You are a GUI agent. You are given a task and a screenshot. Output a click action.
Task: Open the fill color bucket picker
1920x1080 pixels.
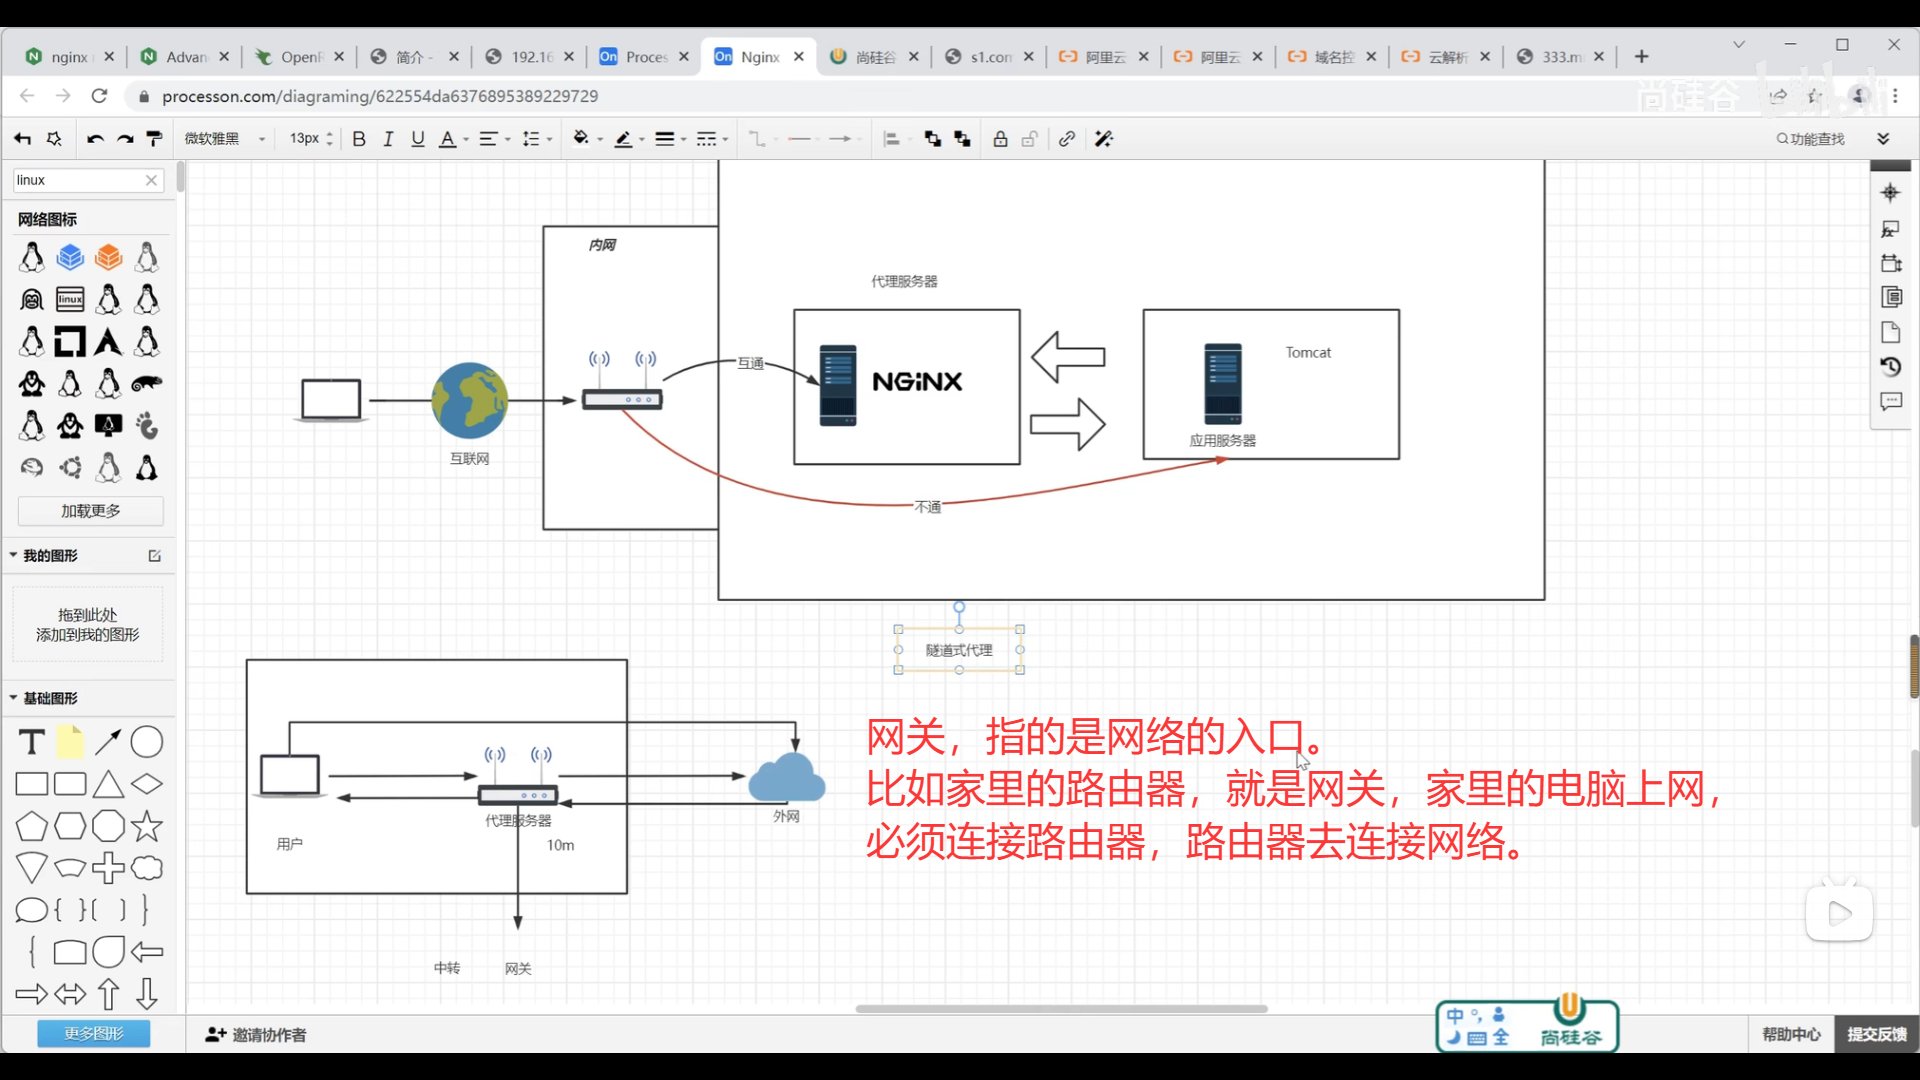581,139
